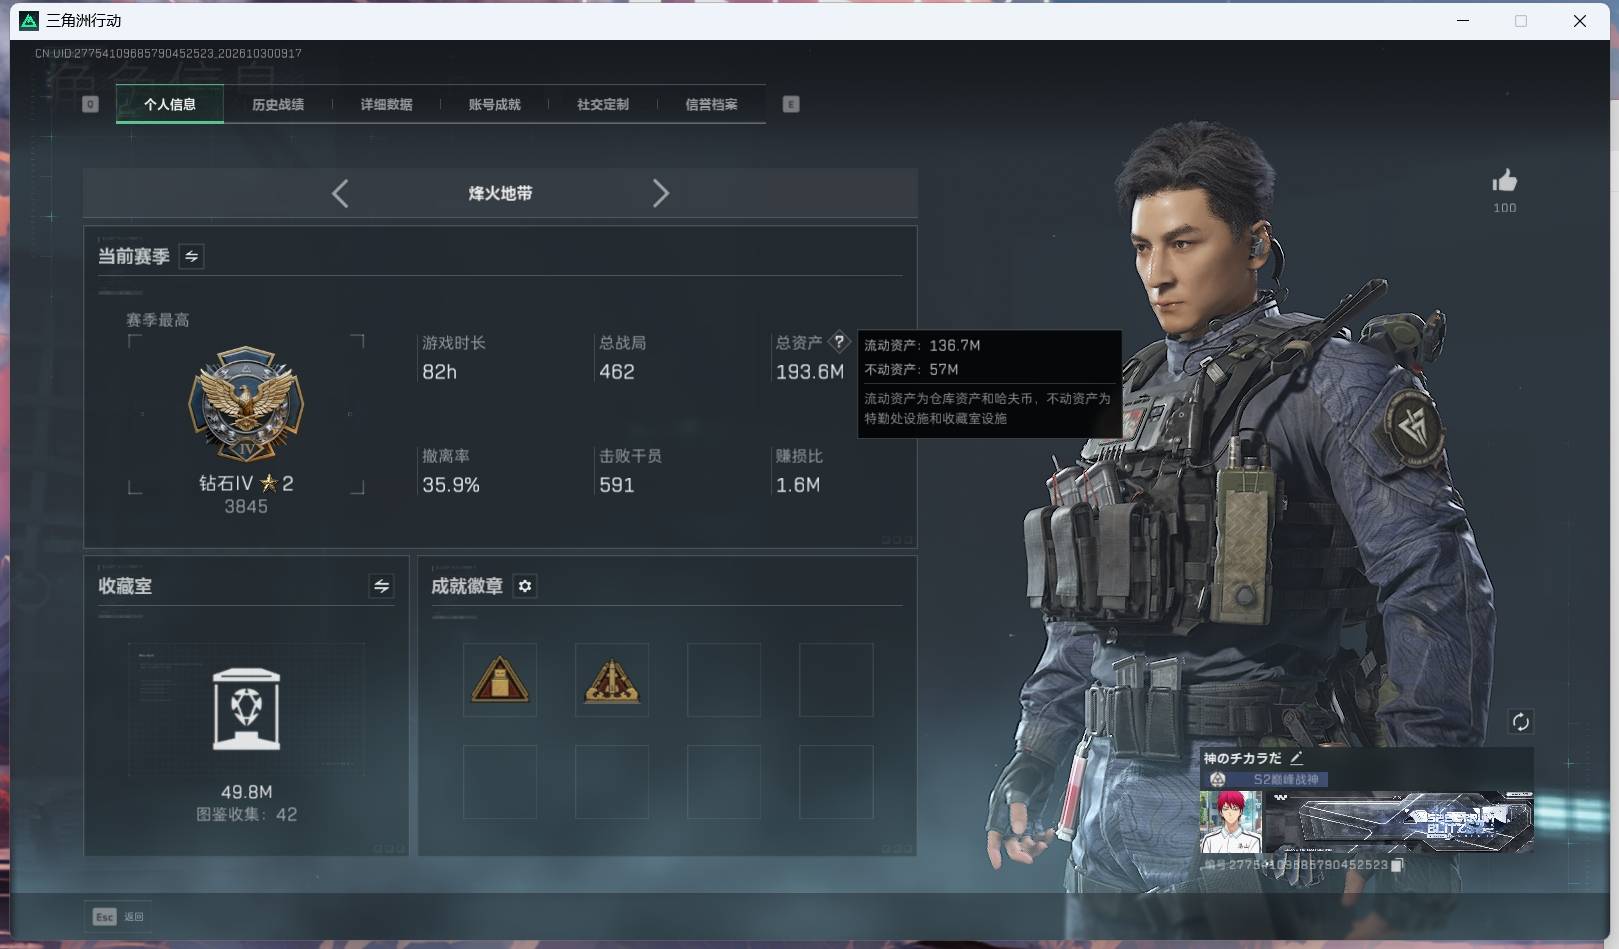Rotate character with the refresh icon
The image size is (1619, 949).
[x=1520, y=722]
